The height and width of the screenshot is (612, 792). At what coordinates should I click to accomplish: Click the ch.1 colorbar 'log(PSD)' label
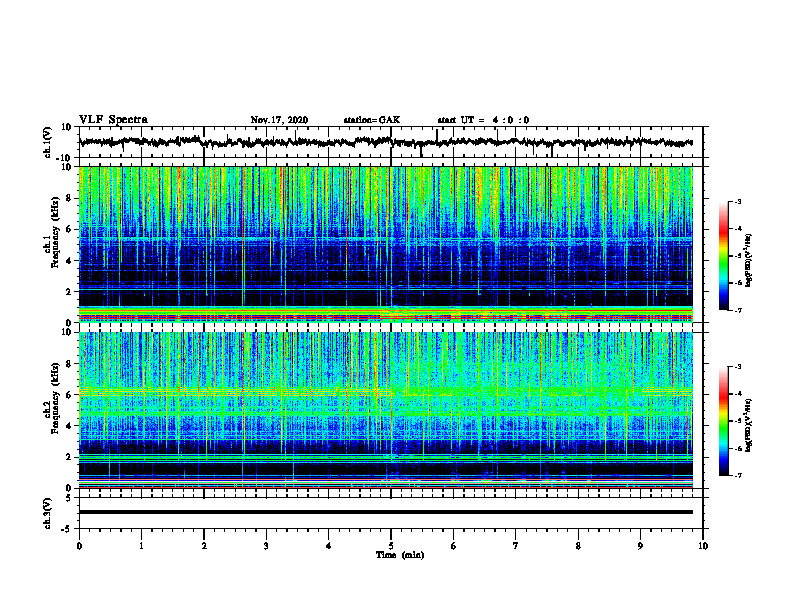tap(749, 261)
